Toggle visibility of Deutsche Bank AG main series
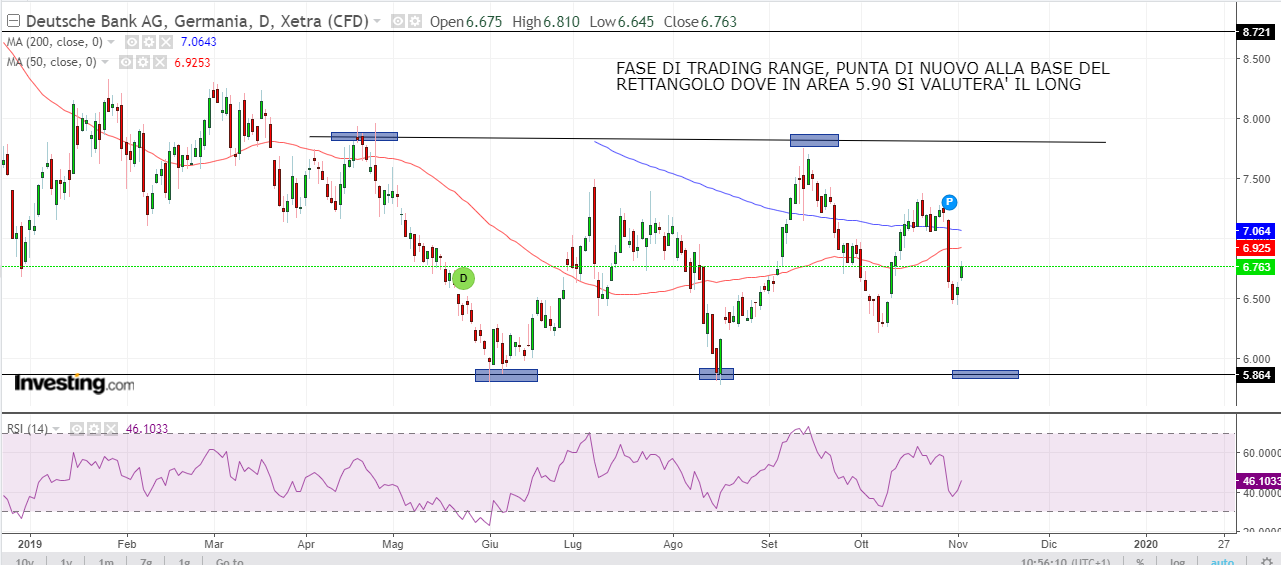Image resolution: width=1281 pixels, height=565 pixels. coord(398,21)
